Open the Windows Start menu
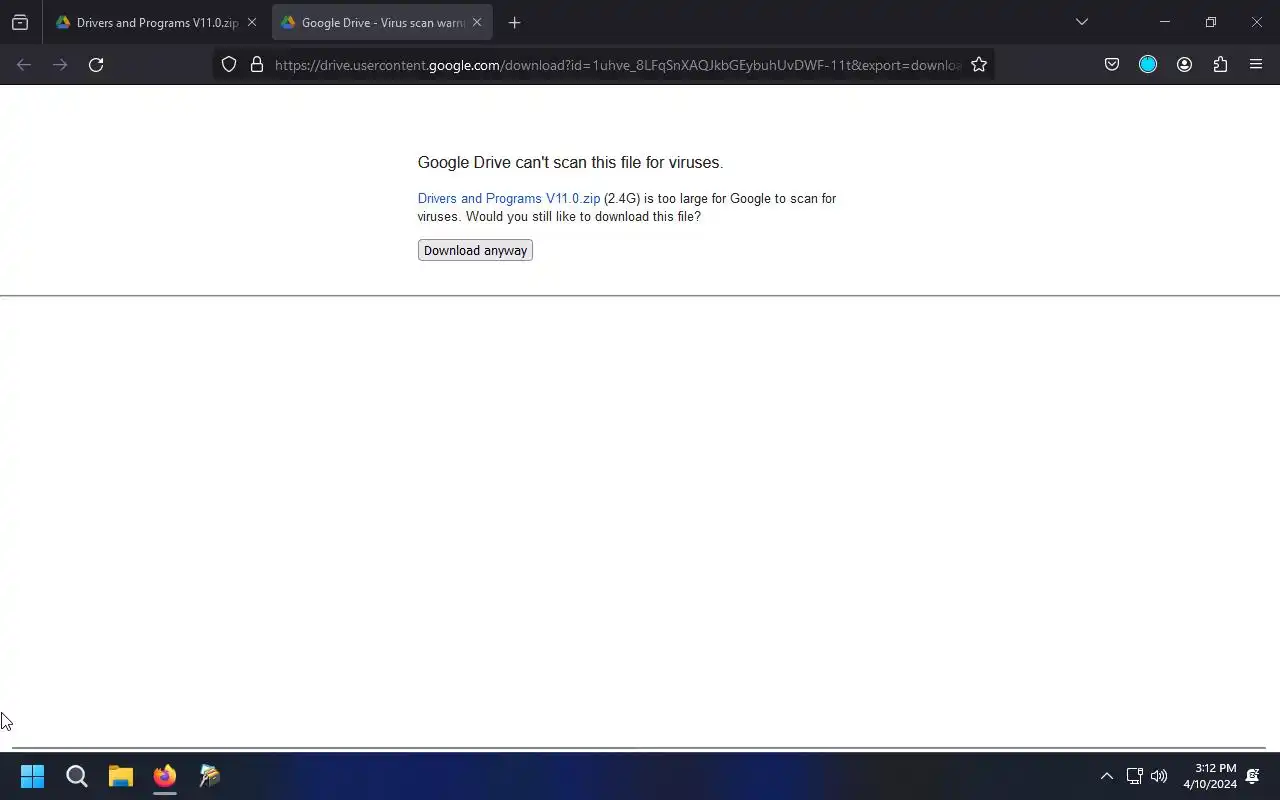Viewport: 1280px width, 800px height. [32, 776]
